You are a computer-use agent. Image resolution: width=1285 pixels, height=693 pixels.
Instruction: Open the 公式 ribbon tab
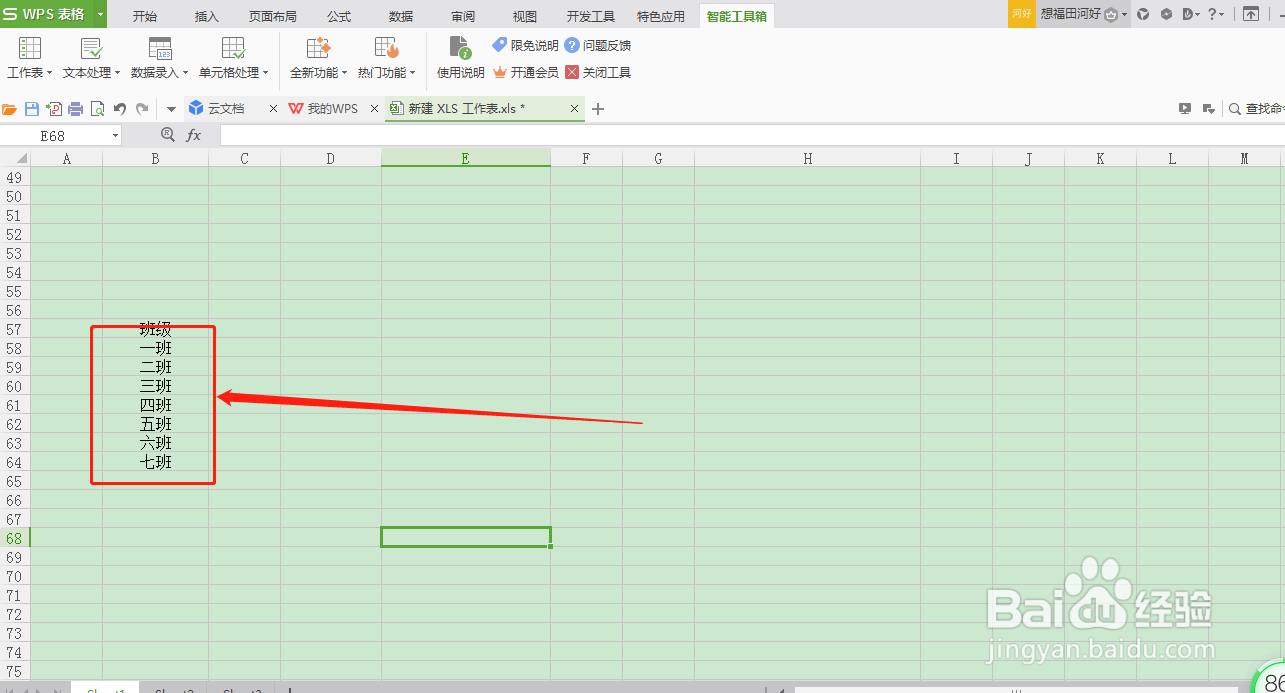point(339,16)
